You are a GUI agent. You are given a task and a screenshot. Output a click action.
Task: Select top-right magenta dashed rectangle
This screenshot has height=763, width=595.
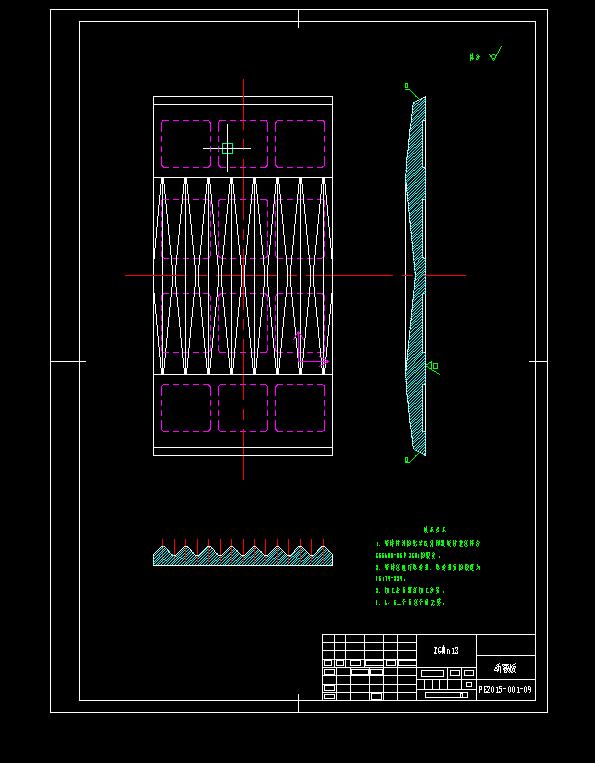point(300,144)
